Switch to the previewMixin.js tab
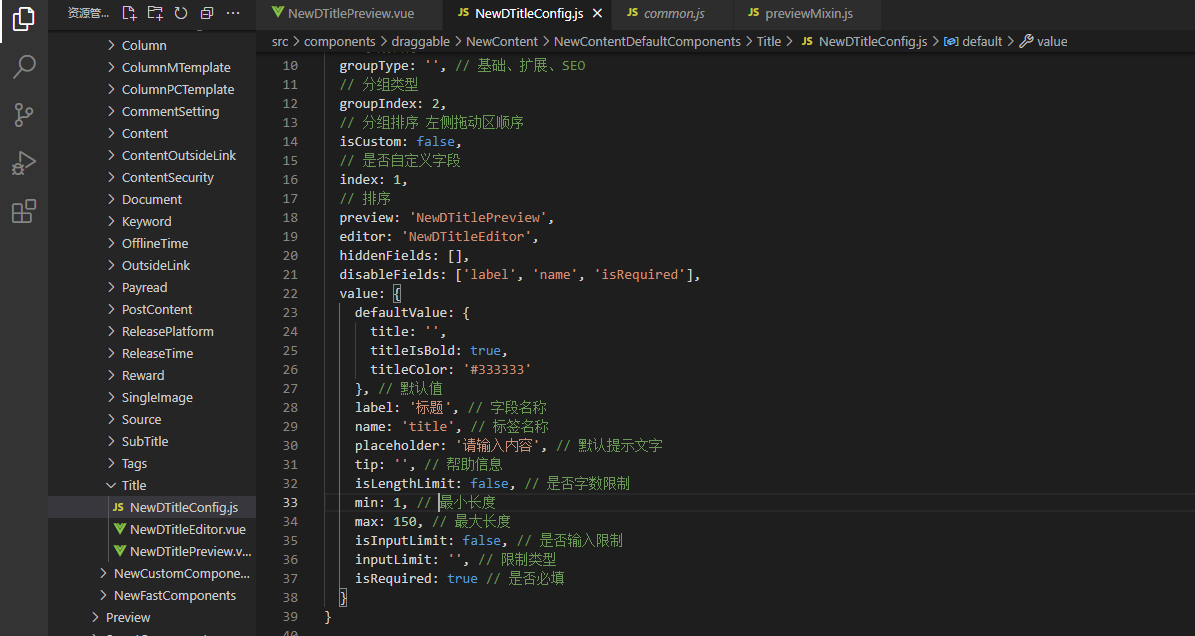 pyautogui.click(x=808, y=14)
